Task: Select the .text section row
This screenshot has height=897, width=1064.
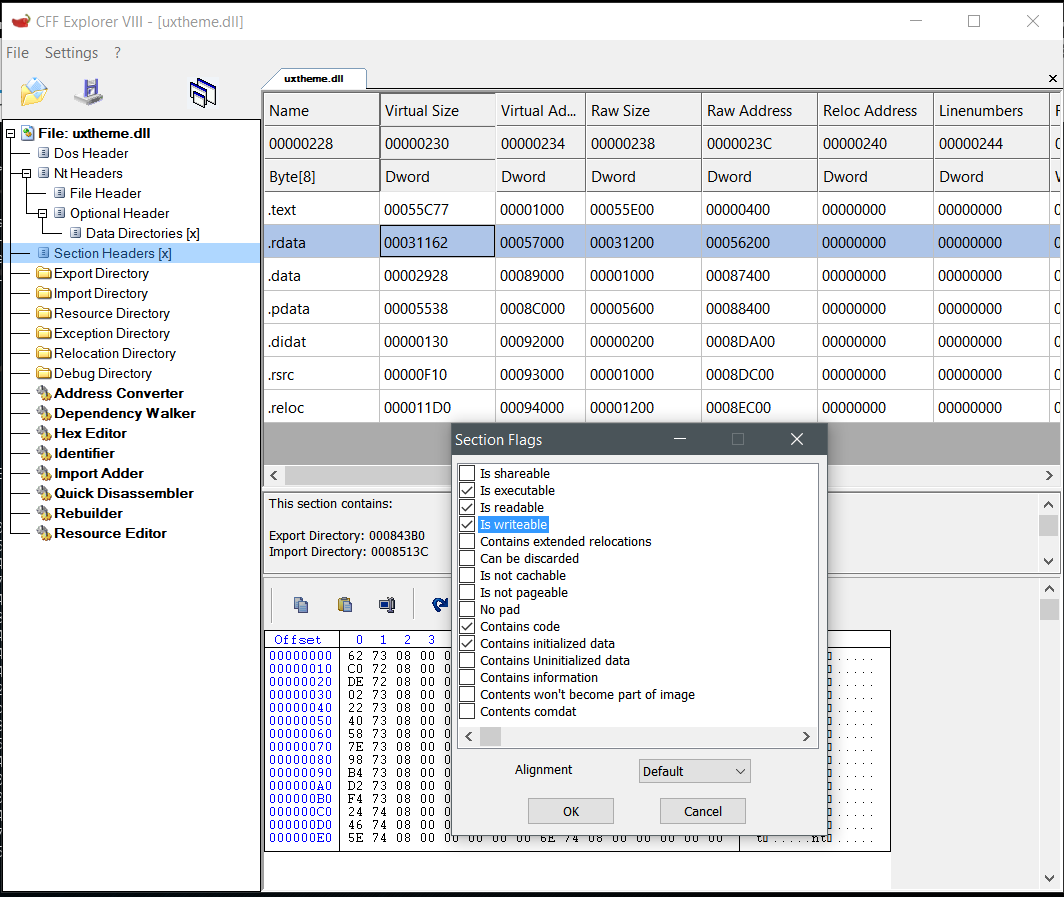Action: (x=662, y=210)
